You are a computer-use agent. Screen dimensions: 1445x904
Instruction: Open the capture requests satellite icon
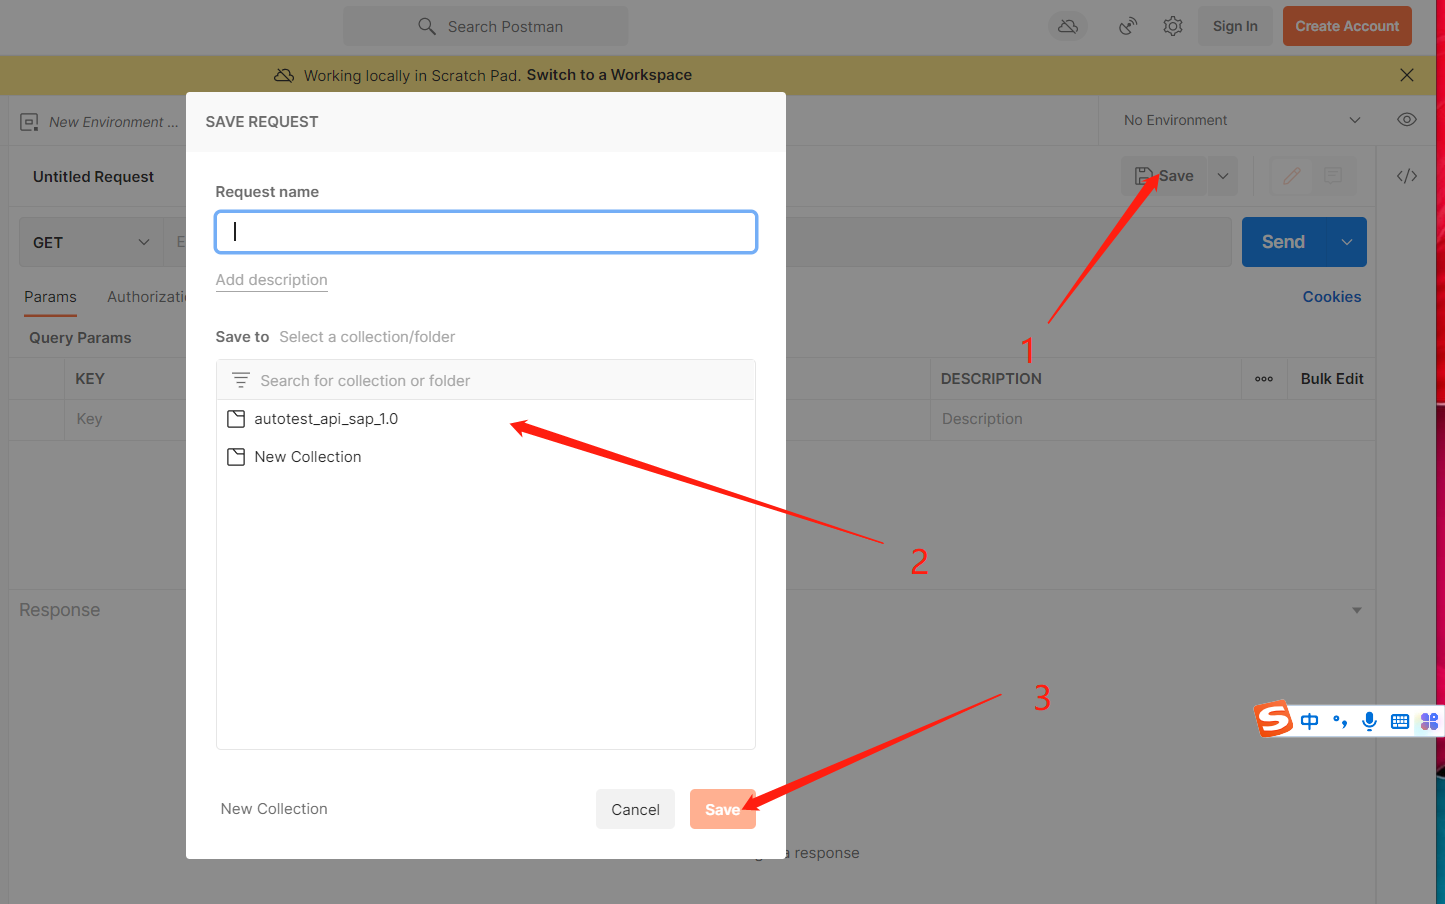coord(1128,26)
